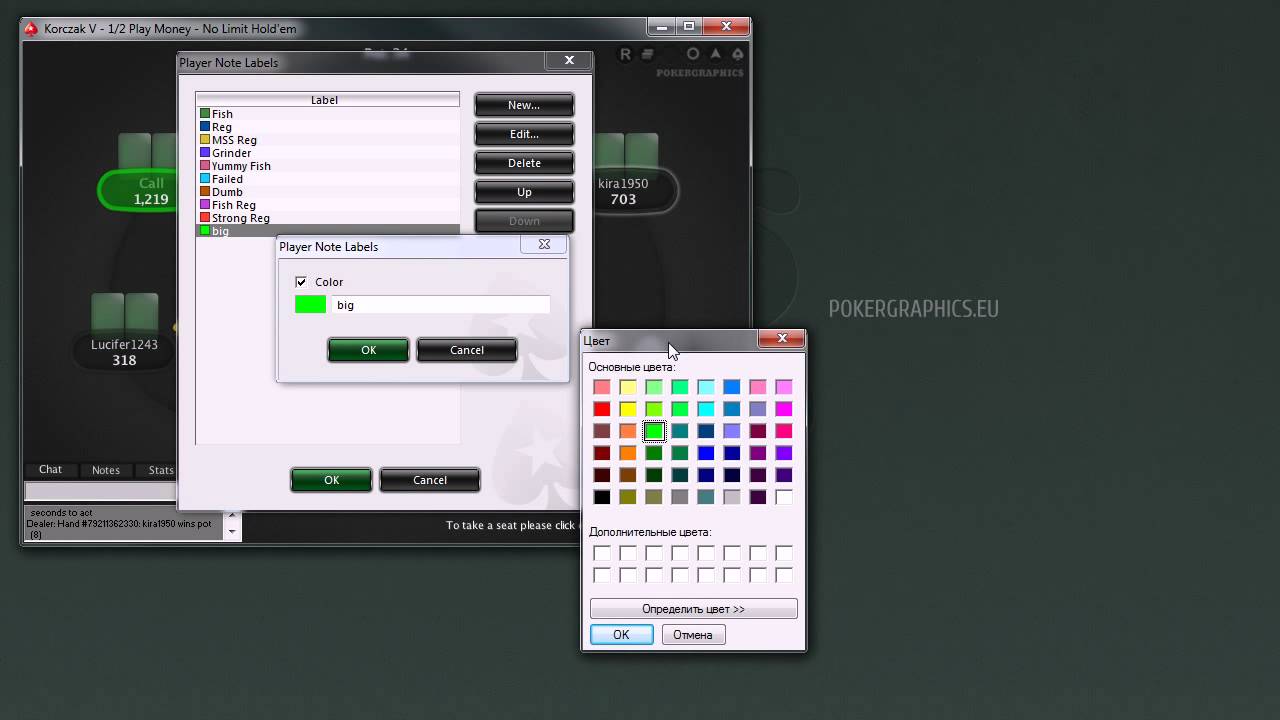This screenshot has height=720, width=1280.
Task: Click the Lucifer1243 player seat
Action: (x=124, y=351)
